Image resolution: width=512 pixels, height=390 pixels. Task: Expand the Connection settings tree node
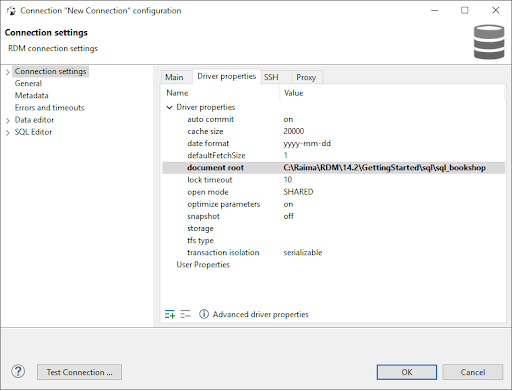tap(8, 72)
